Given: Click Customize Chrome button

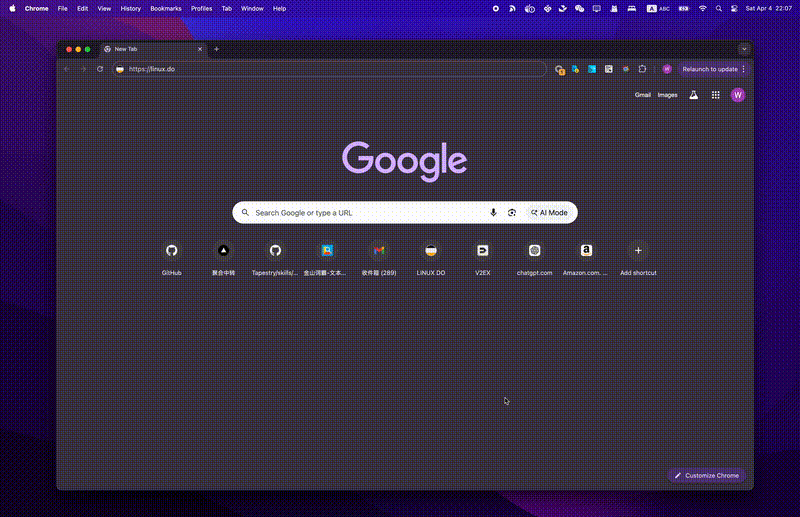Looking at the screenshot, I should click(x=707, y=475).
